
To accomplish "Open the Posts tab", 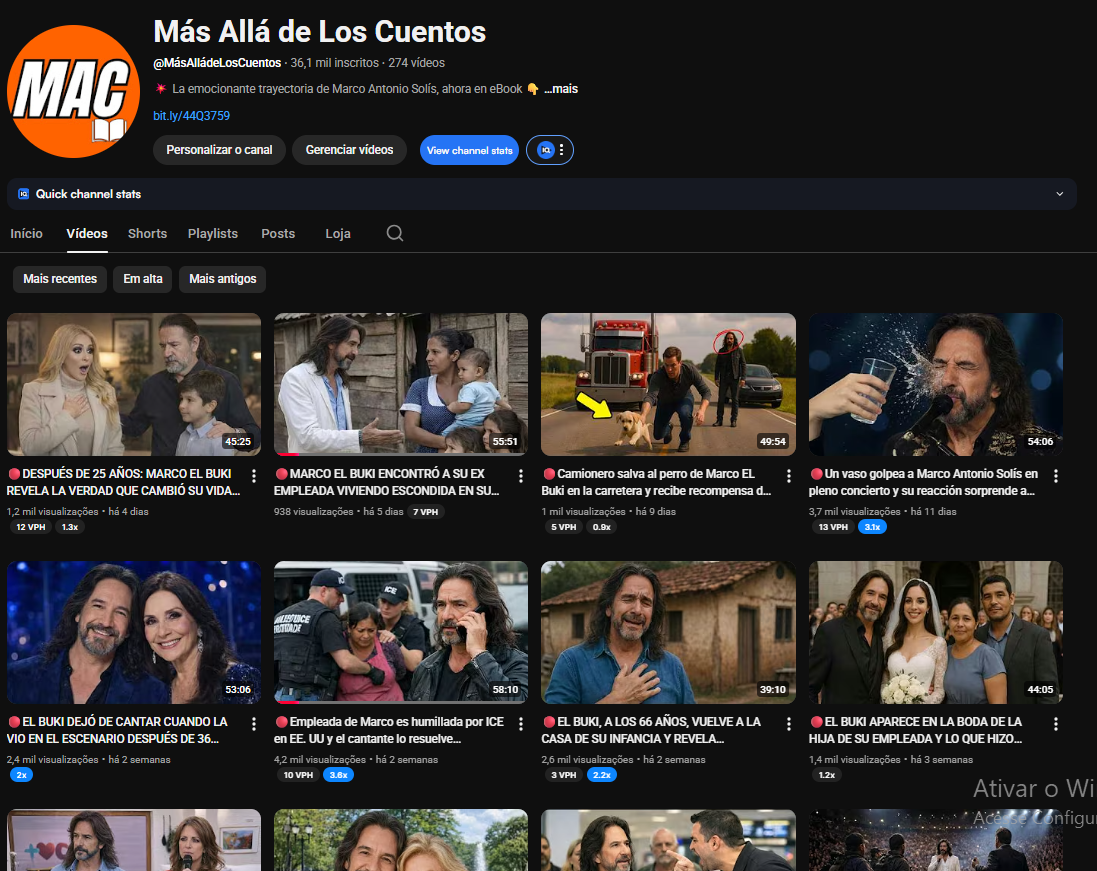I will (278, 234).
